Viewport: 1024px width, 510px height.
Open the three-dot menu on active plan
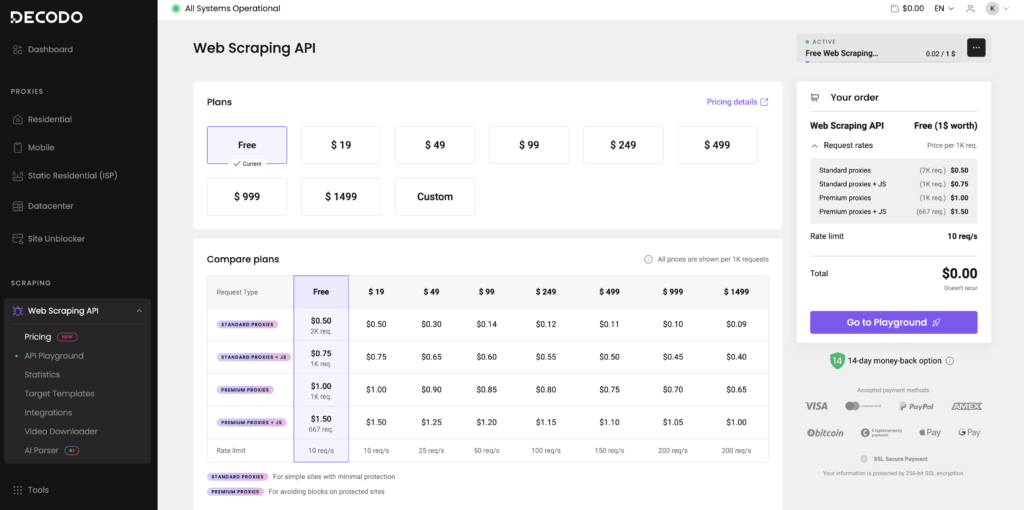[x=976, y=48]
